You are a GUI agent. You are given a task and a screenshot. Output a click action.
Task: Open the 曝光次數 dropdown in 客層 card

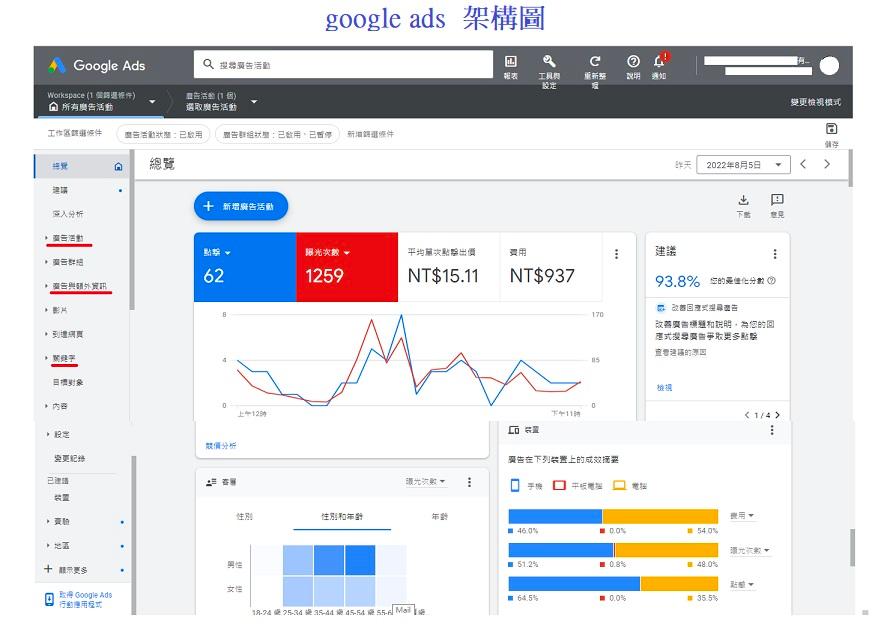click(x=426, y=481)
